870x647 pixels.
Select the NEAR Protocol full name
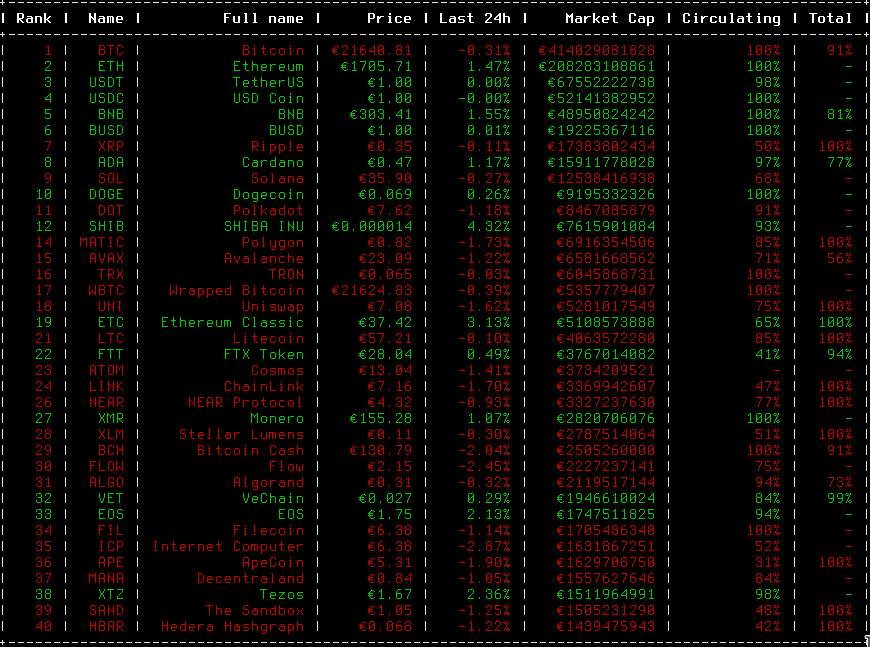246,403
